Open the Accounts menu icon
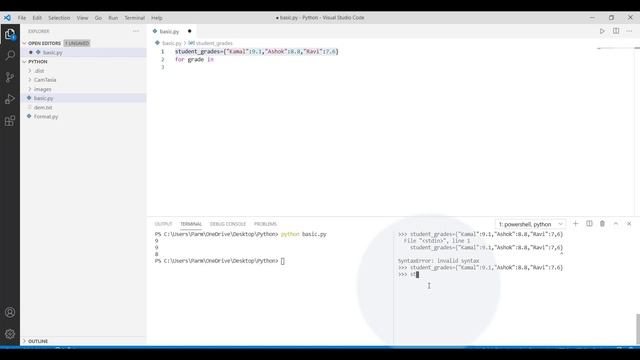This screenshot has height=360, width=640. [10, 312]
